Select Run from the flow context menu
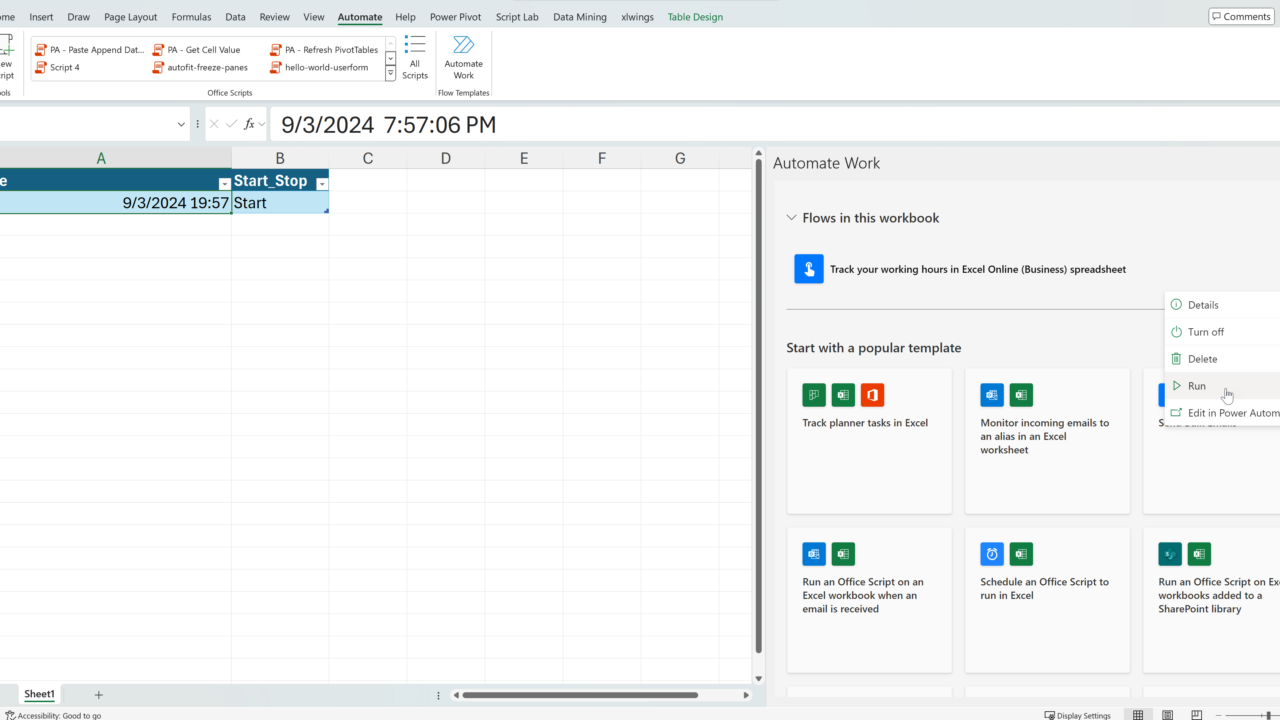Screen dimensions: 1280x720 tap(1196, 386)
